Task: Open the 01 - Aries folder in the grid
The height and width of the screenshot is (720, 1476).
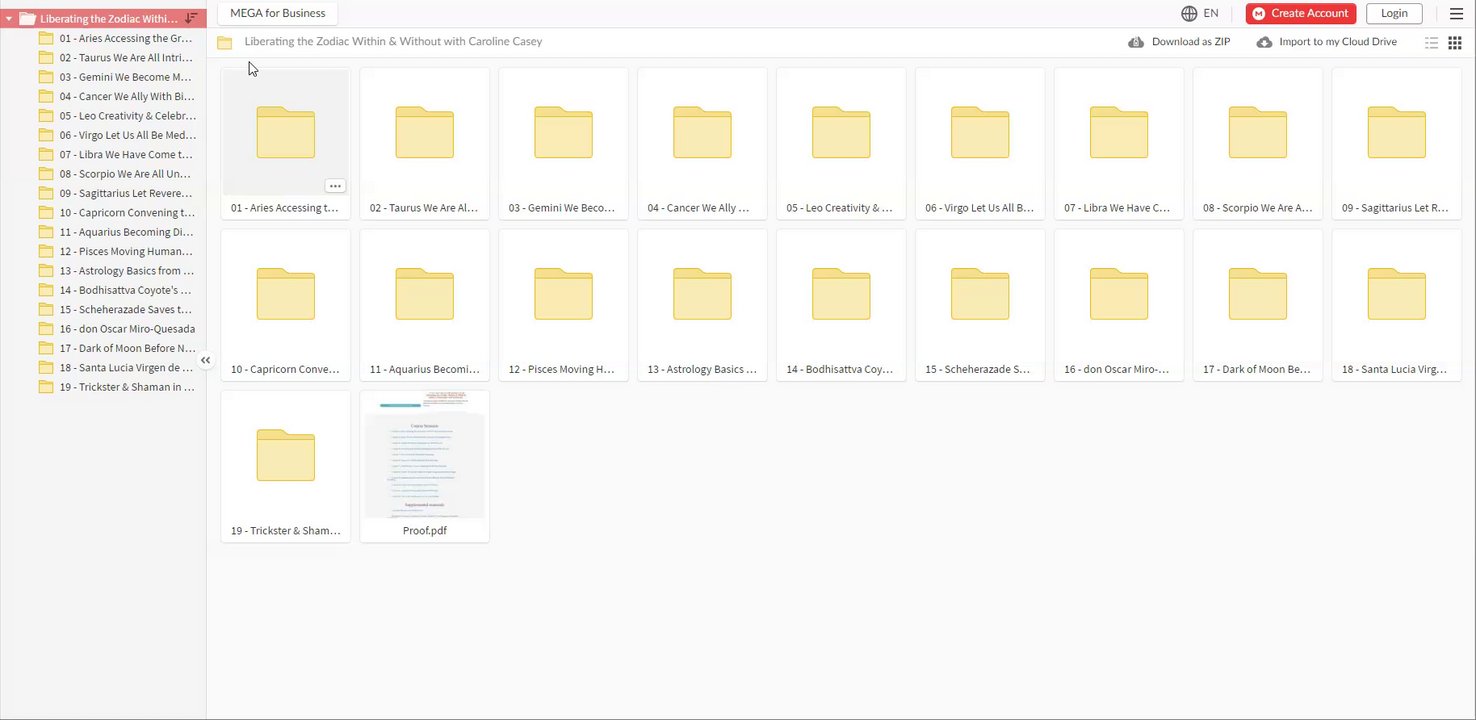Action: tap(286, 143)
